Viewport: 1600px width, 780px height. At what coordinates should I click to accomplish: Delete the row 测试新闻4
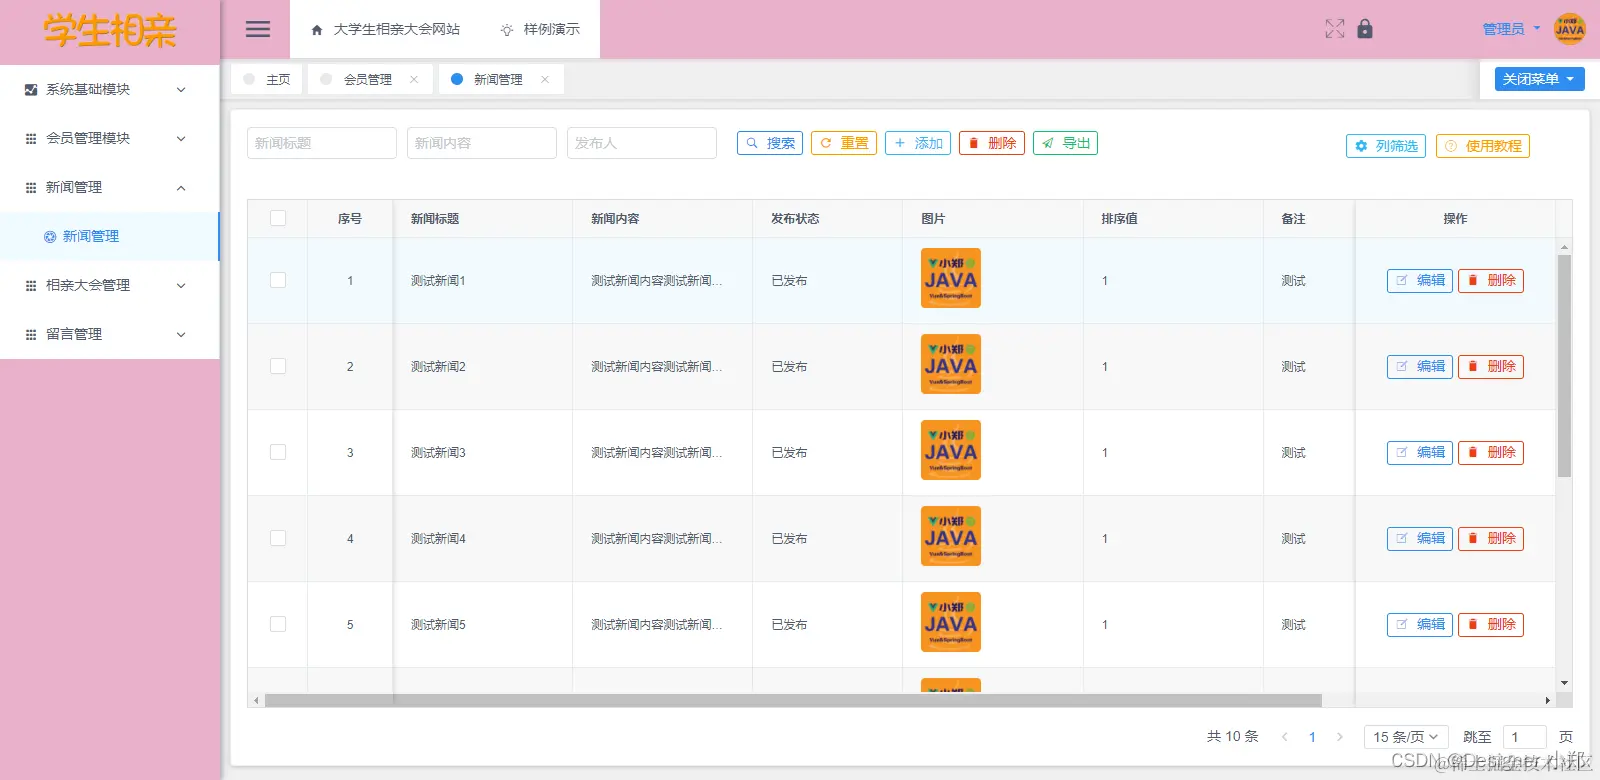coord(1491,538)
